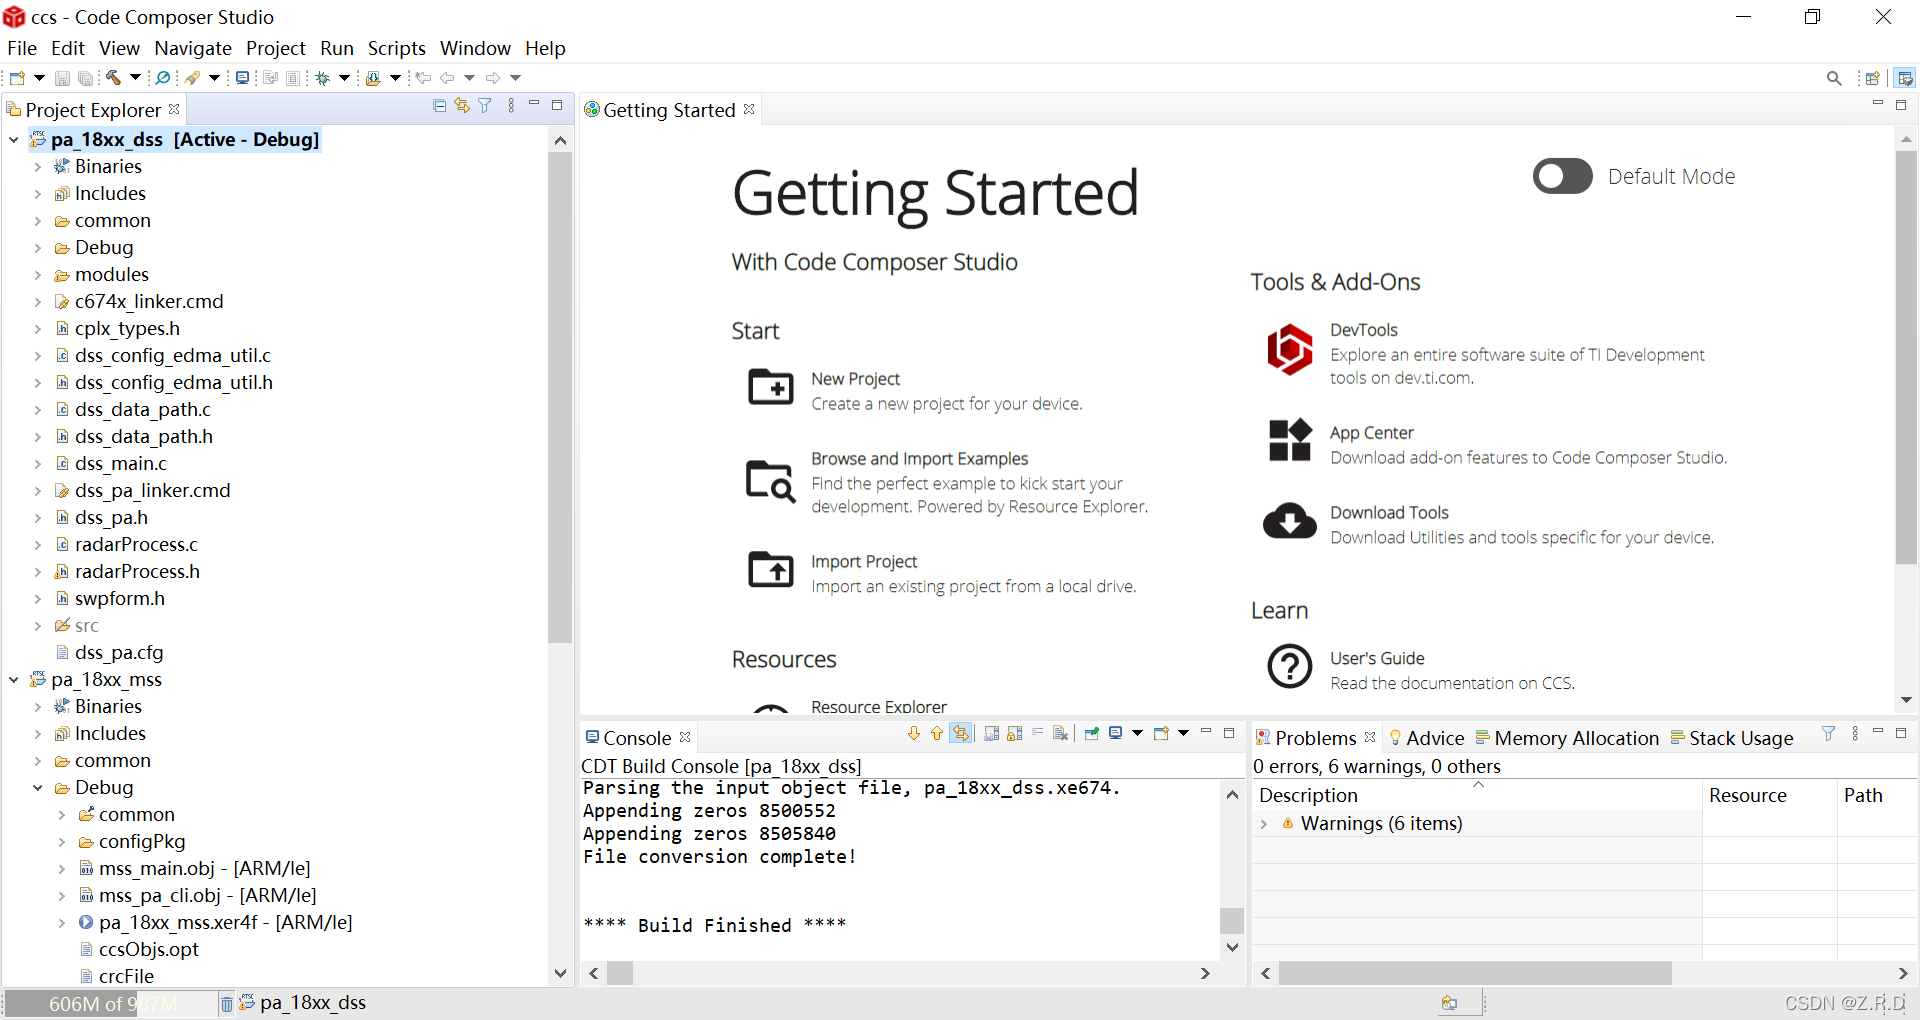Click the heap status memory bar
Viewport: 1920px width, 1020px height.
pyautogui.click(x=111, y=1003)
